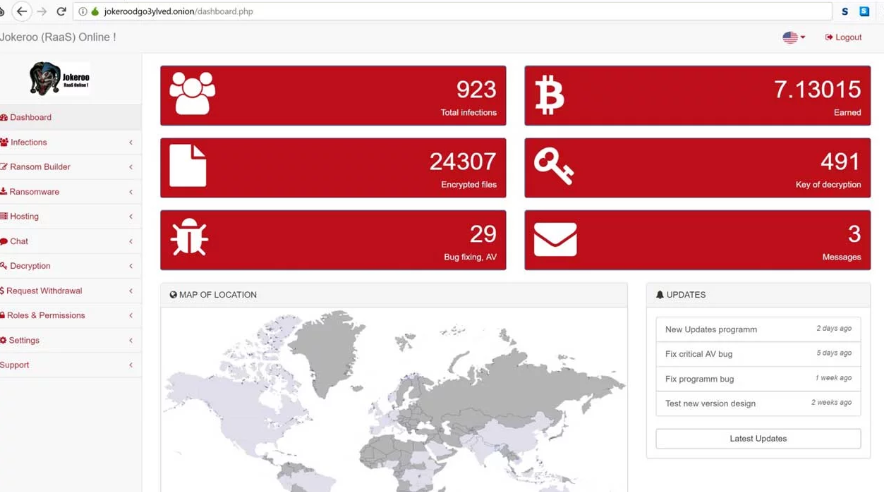
Task: Open the language flag dropdown
Action: [x=793, y=37]
